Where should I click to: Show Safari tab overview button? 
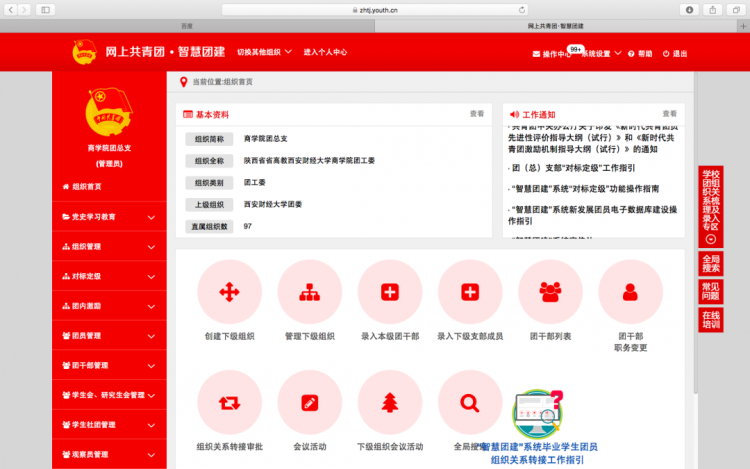pos(736,10)
